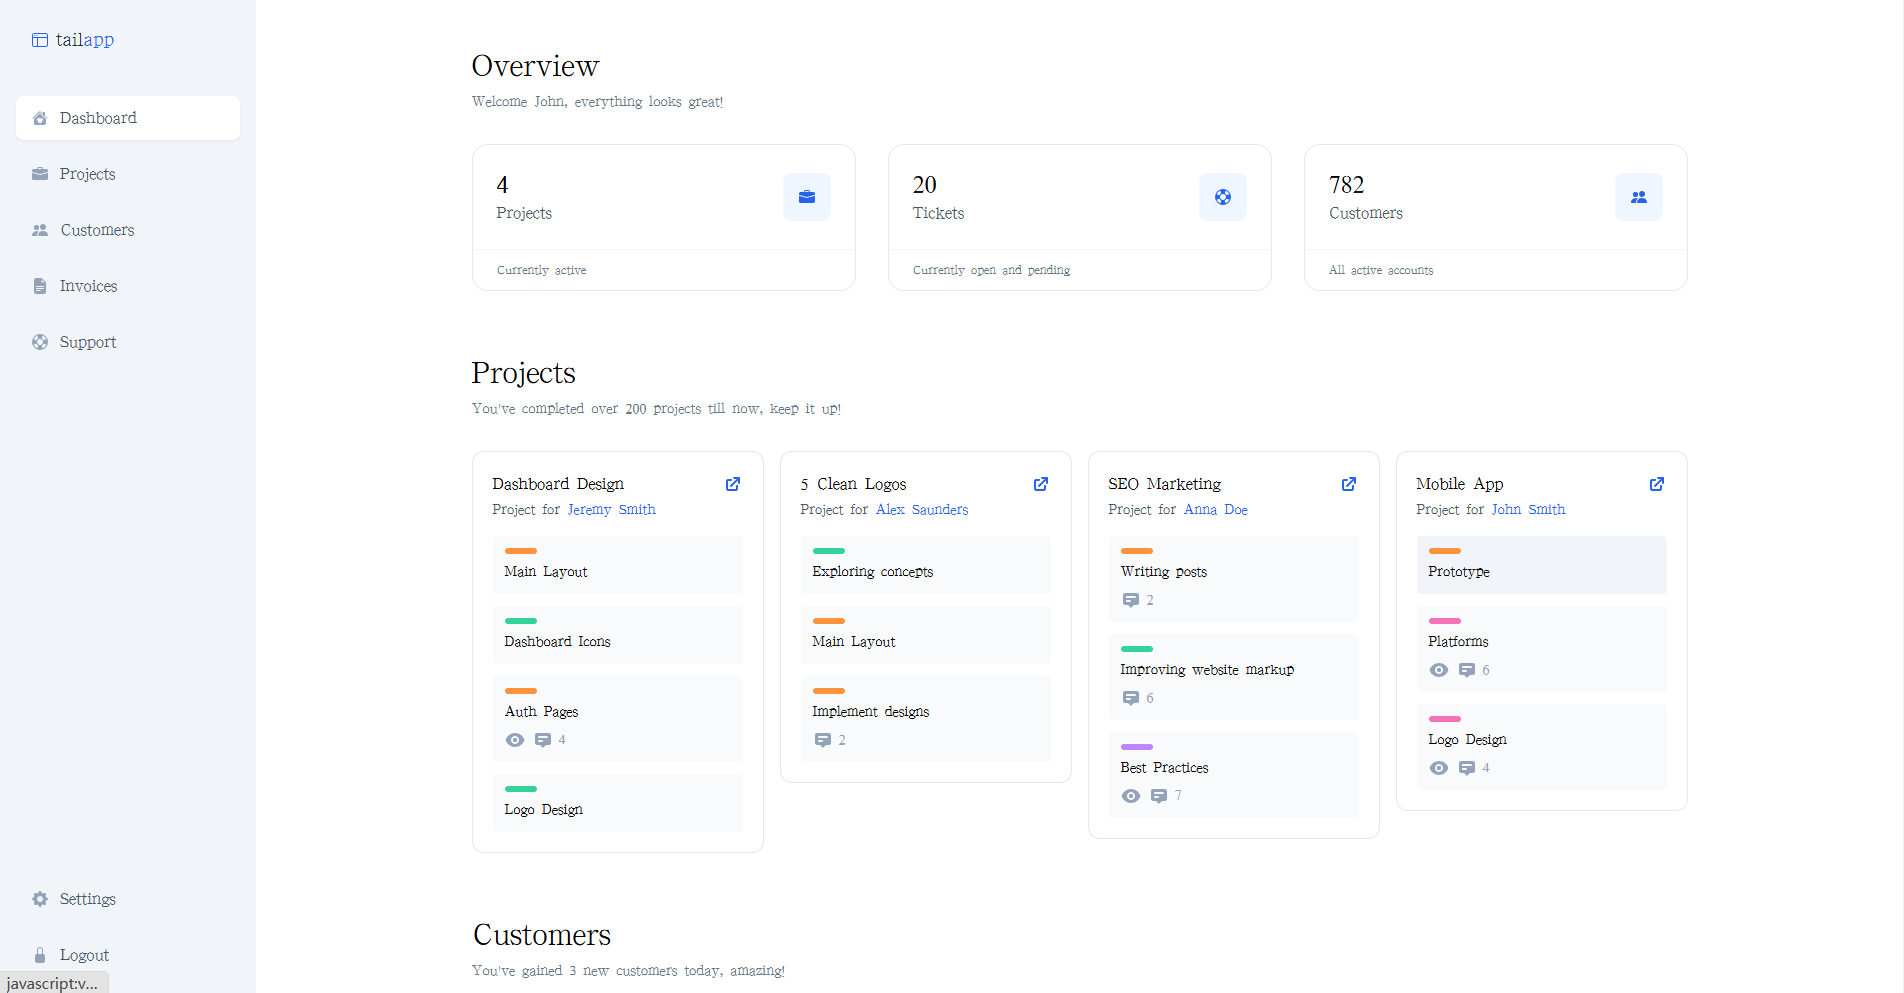Open Main Layout task in Dashboard Design

point(618,565)
